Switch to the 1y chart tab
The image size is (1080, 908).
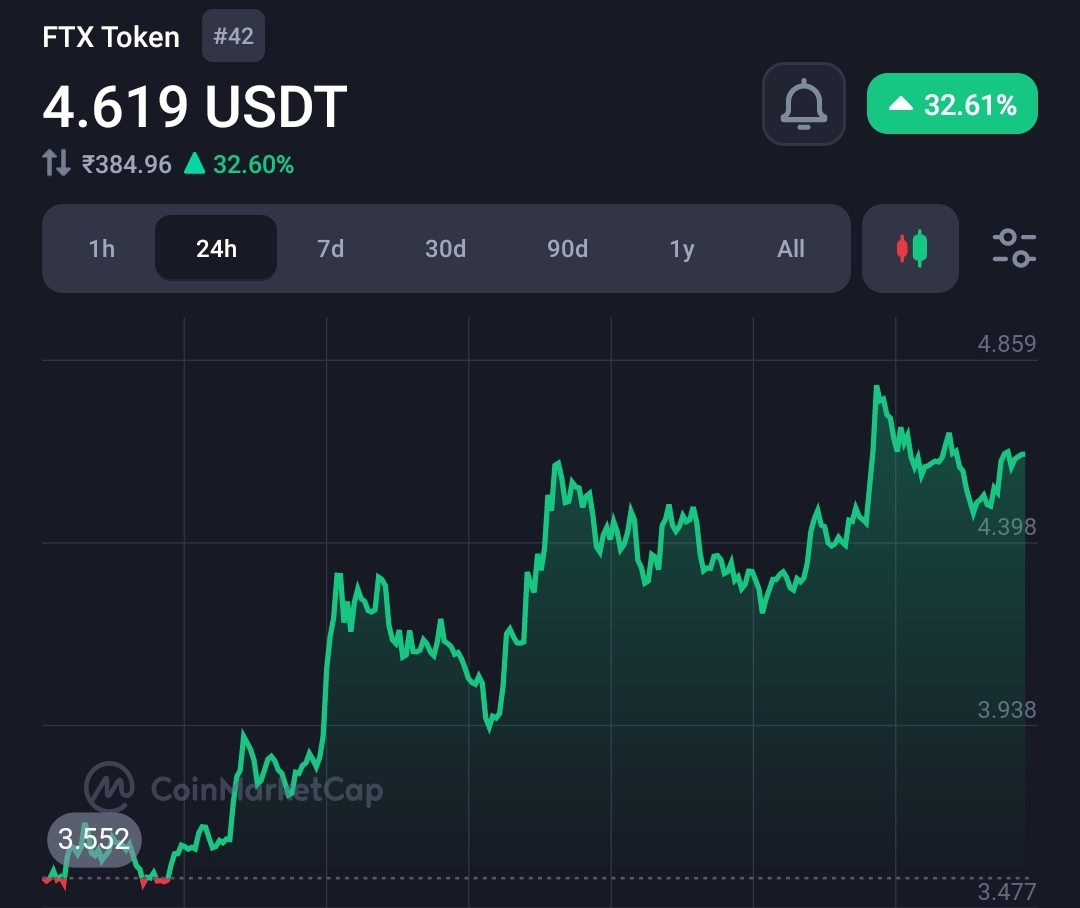point(682,248)
